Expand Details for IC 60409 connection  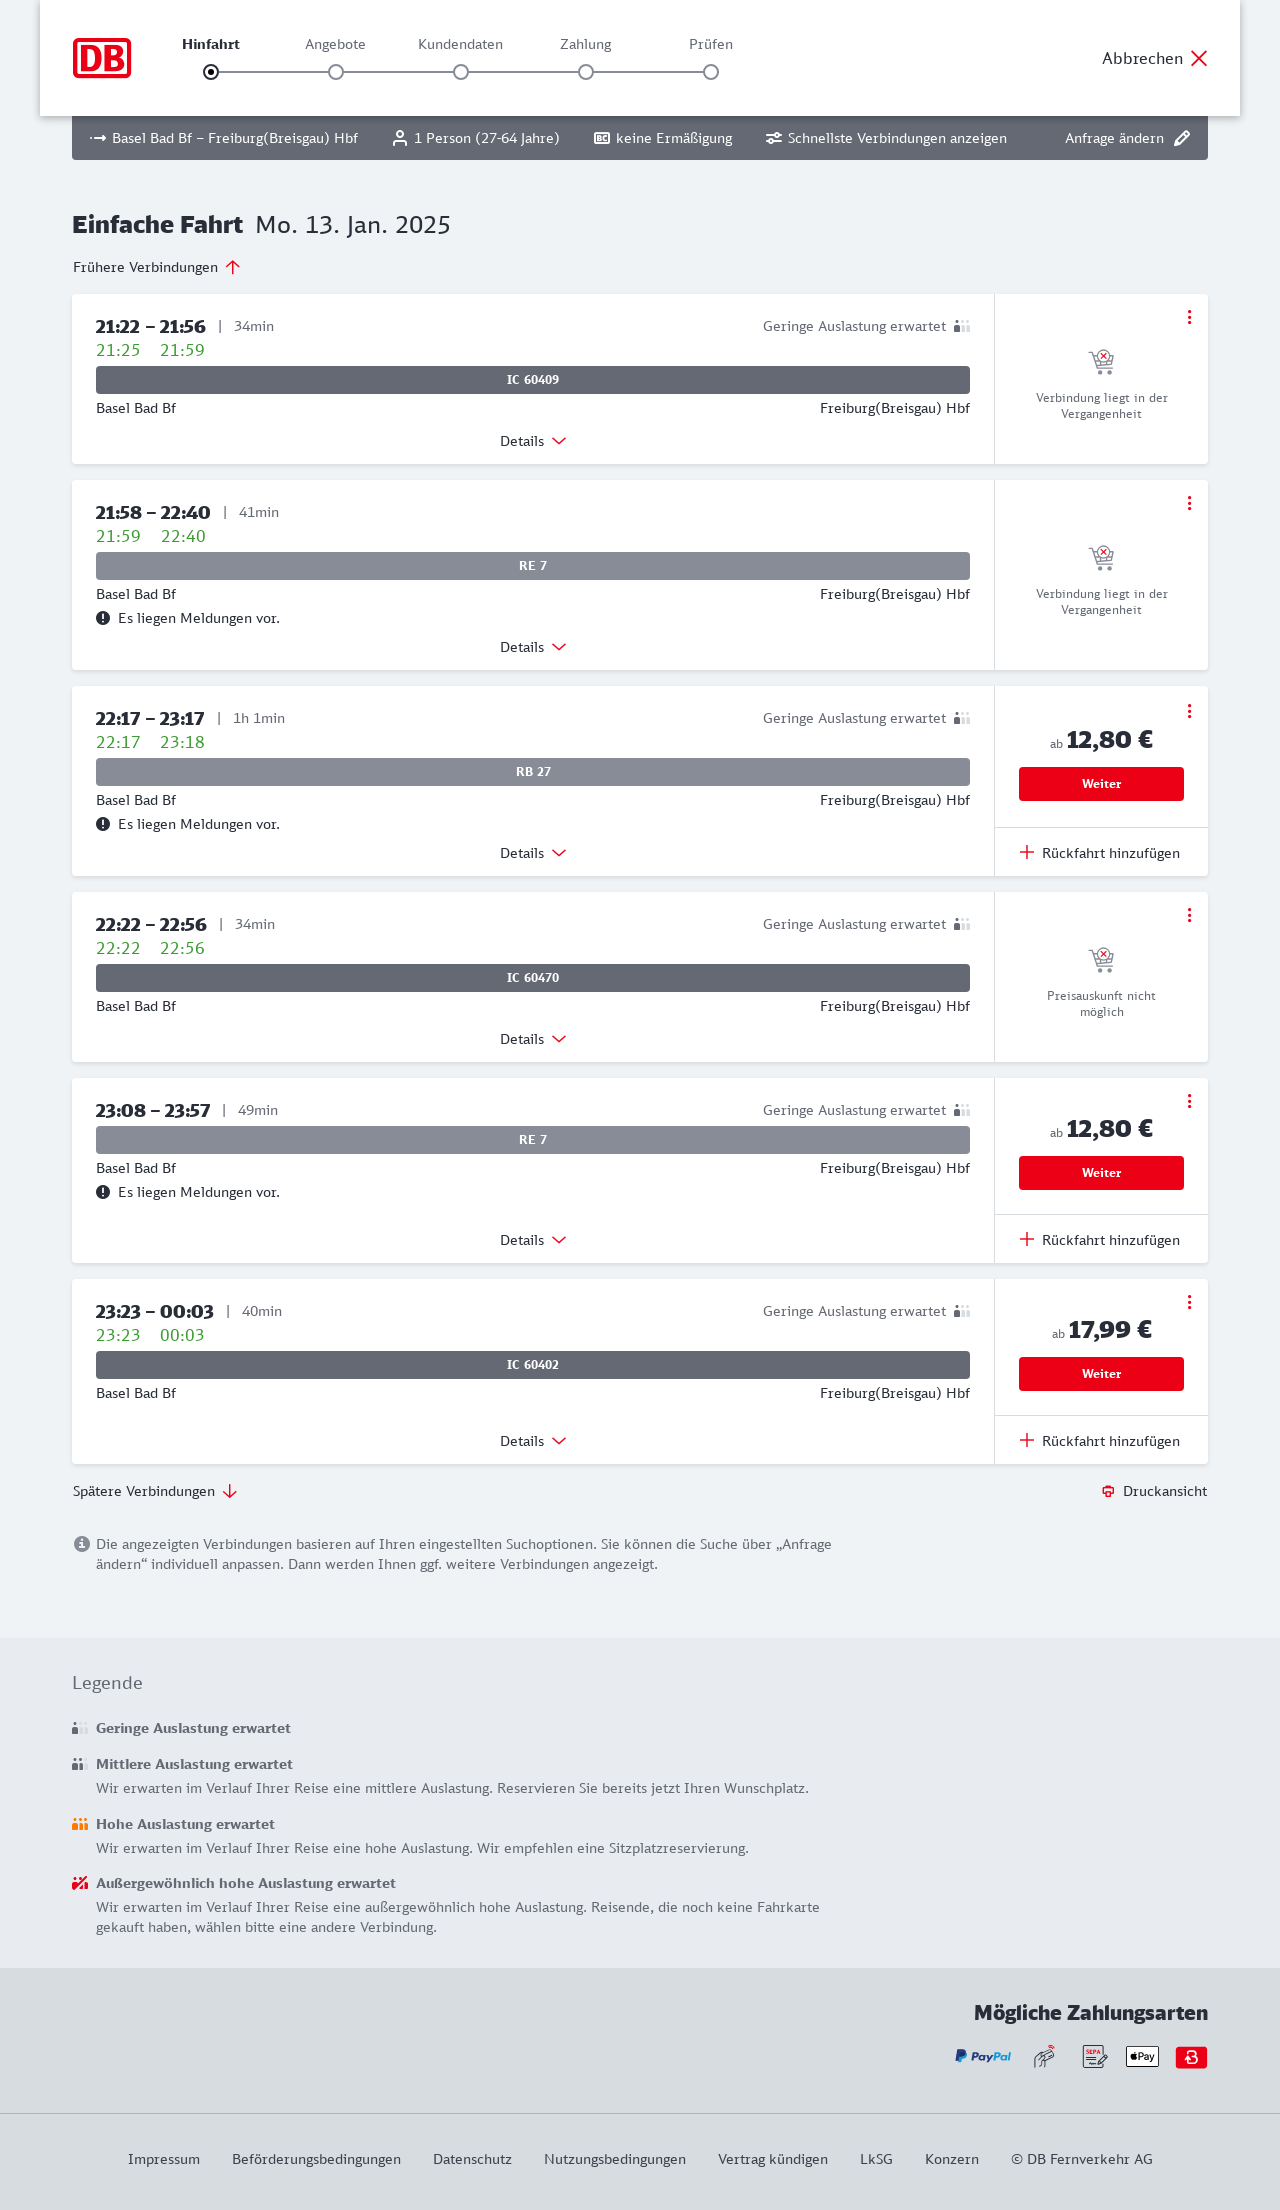click(x=533, y=441)
